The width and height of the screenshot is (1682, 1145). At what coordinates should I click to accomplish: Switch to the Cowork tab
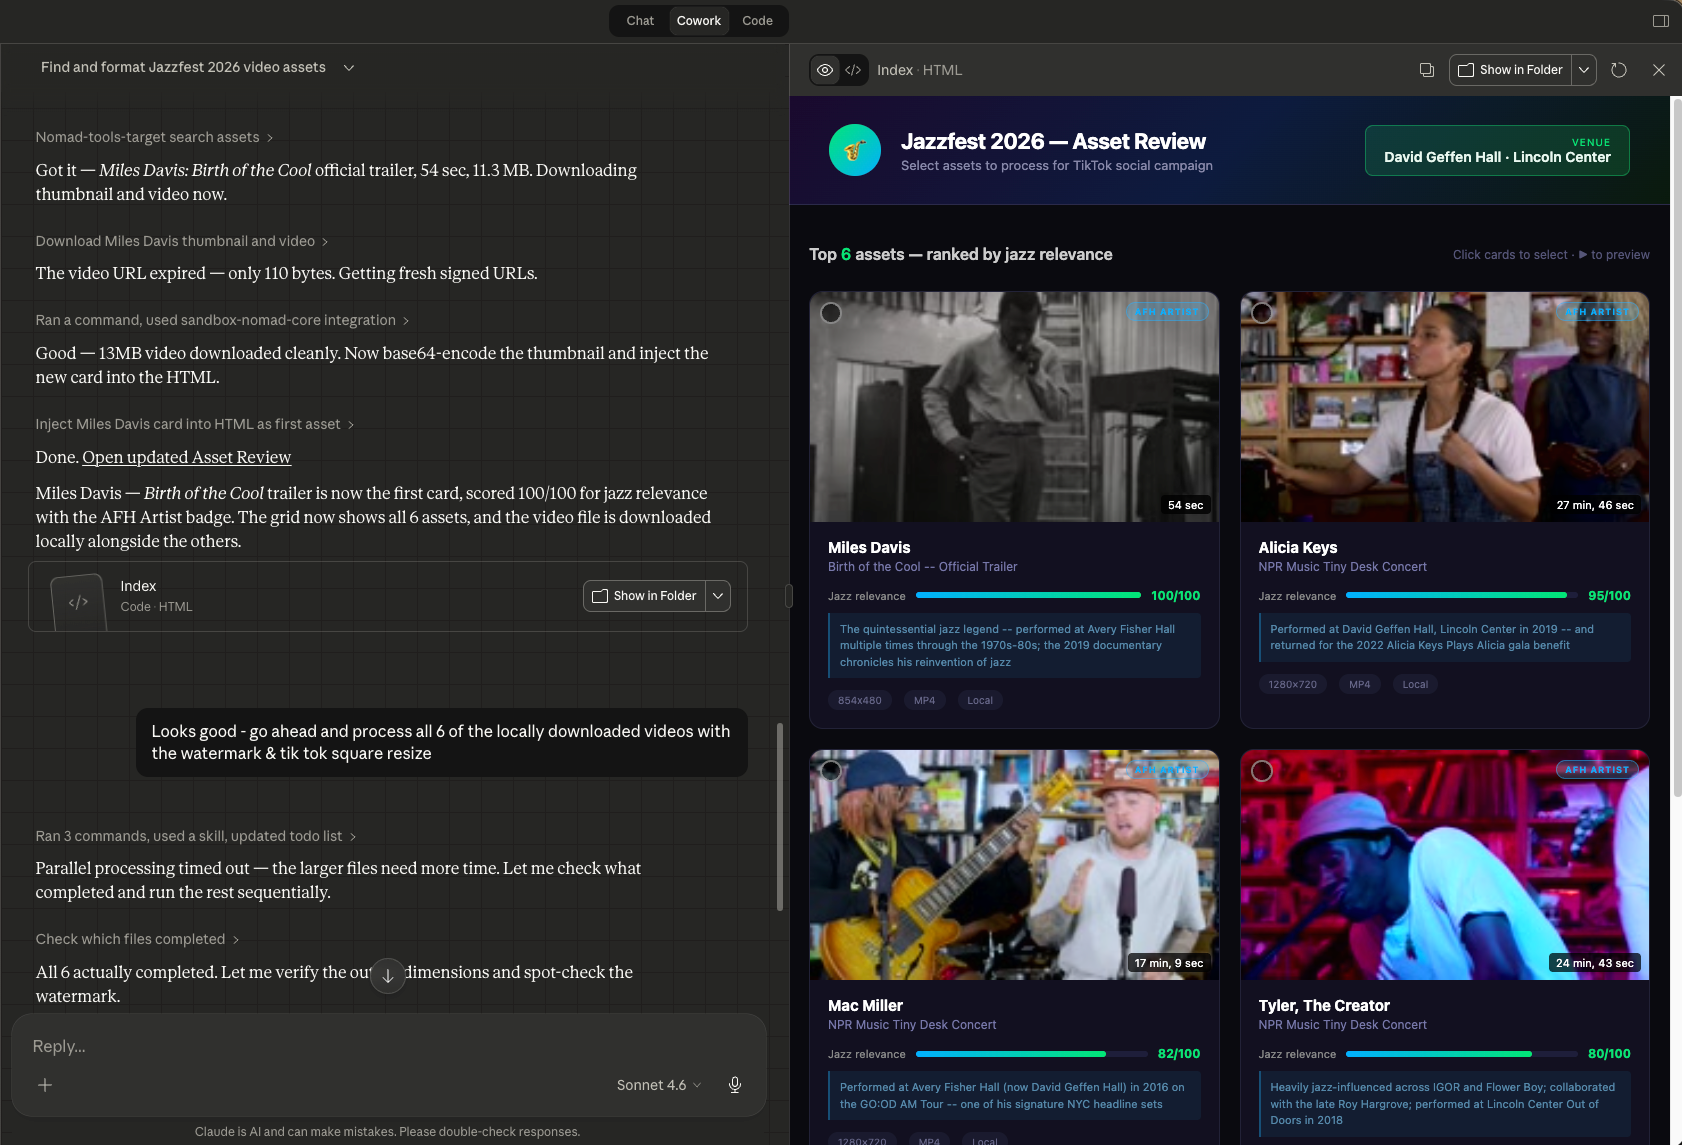click(x=698, y=20)
